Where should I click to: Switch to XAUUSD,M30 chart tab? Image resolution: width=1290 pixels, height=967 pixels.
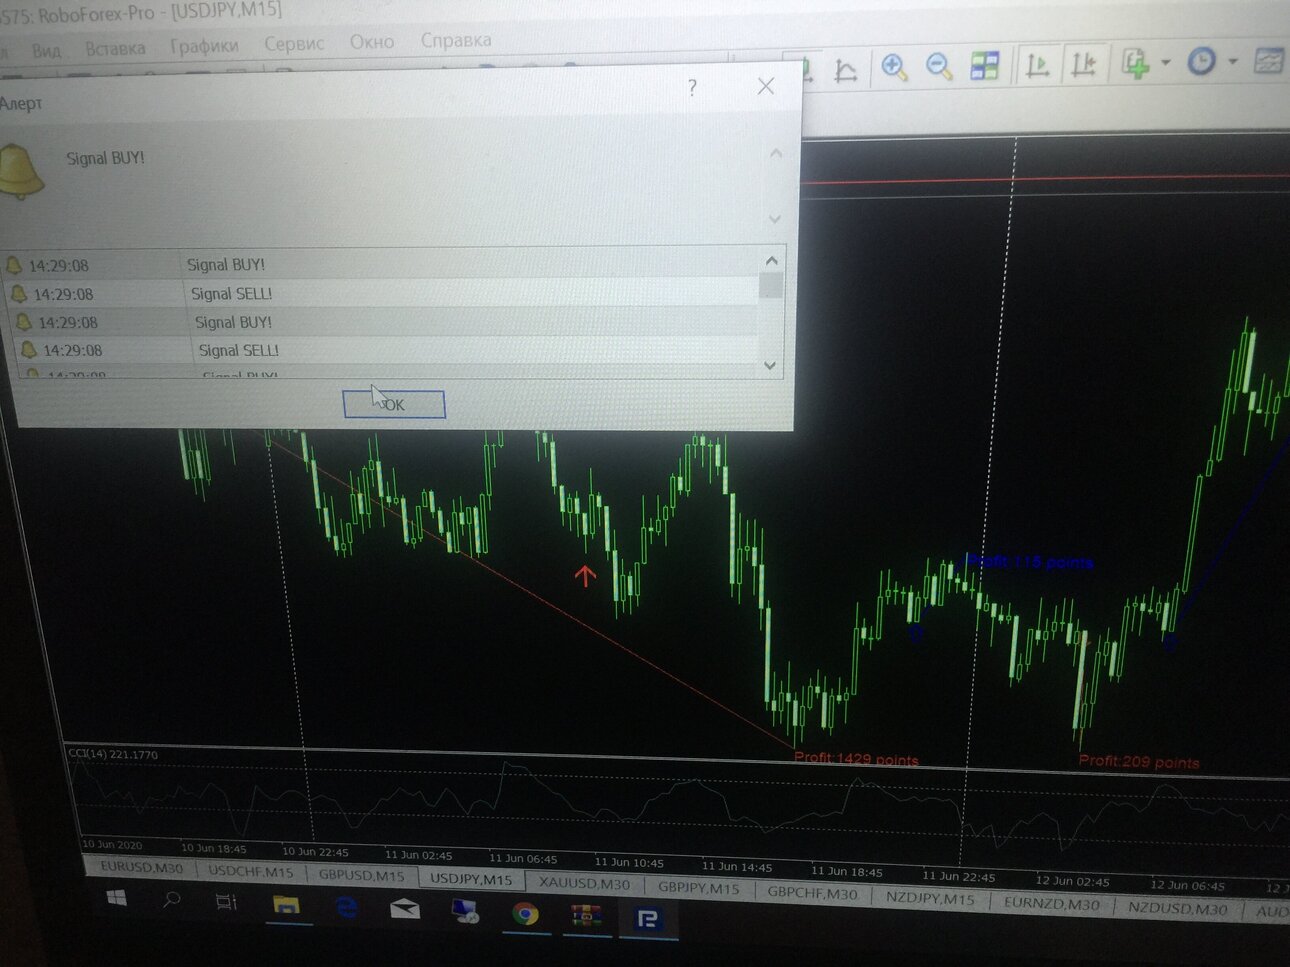pos(584,883)
